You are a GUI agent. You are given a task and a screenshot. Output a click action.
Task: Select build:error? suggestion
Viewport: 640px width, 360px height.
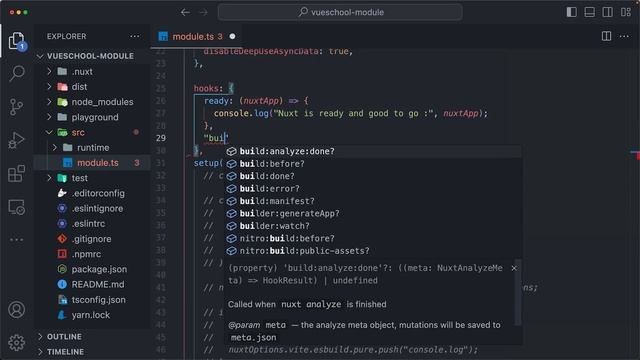point(373,189)
